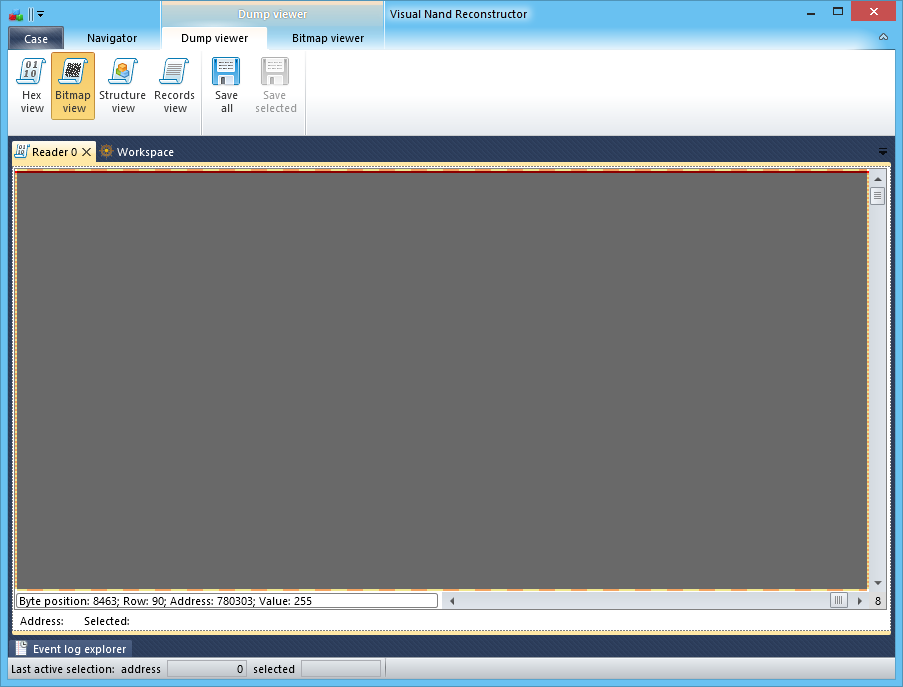The height and width of the screenshot is (687, 903).
Task: Collapse the ribbon with the chevron
Action: 883,37
